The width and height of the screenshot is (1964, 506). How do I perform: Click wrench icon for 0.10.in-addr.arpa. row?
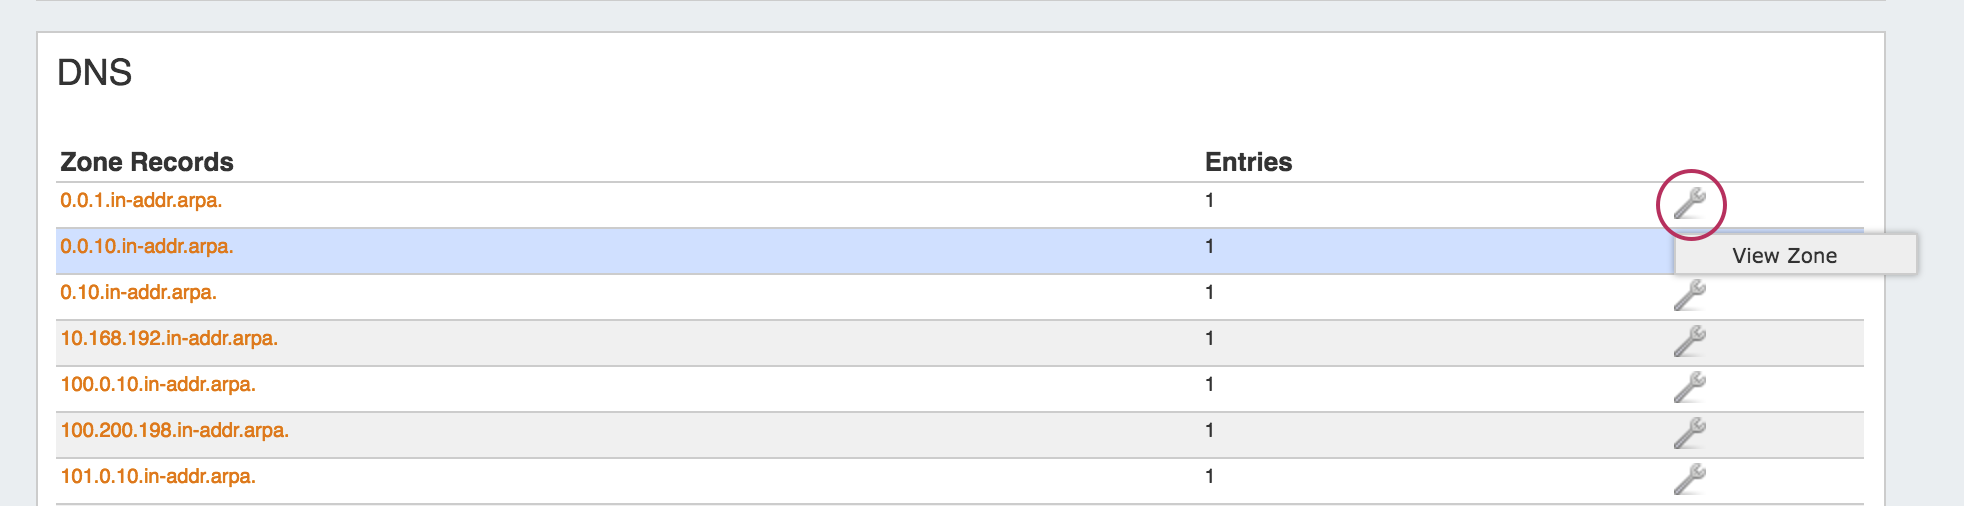(1690, 296)
